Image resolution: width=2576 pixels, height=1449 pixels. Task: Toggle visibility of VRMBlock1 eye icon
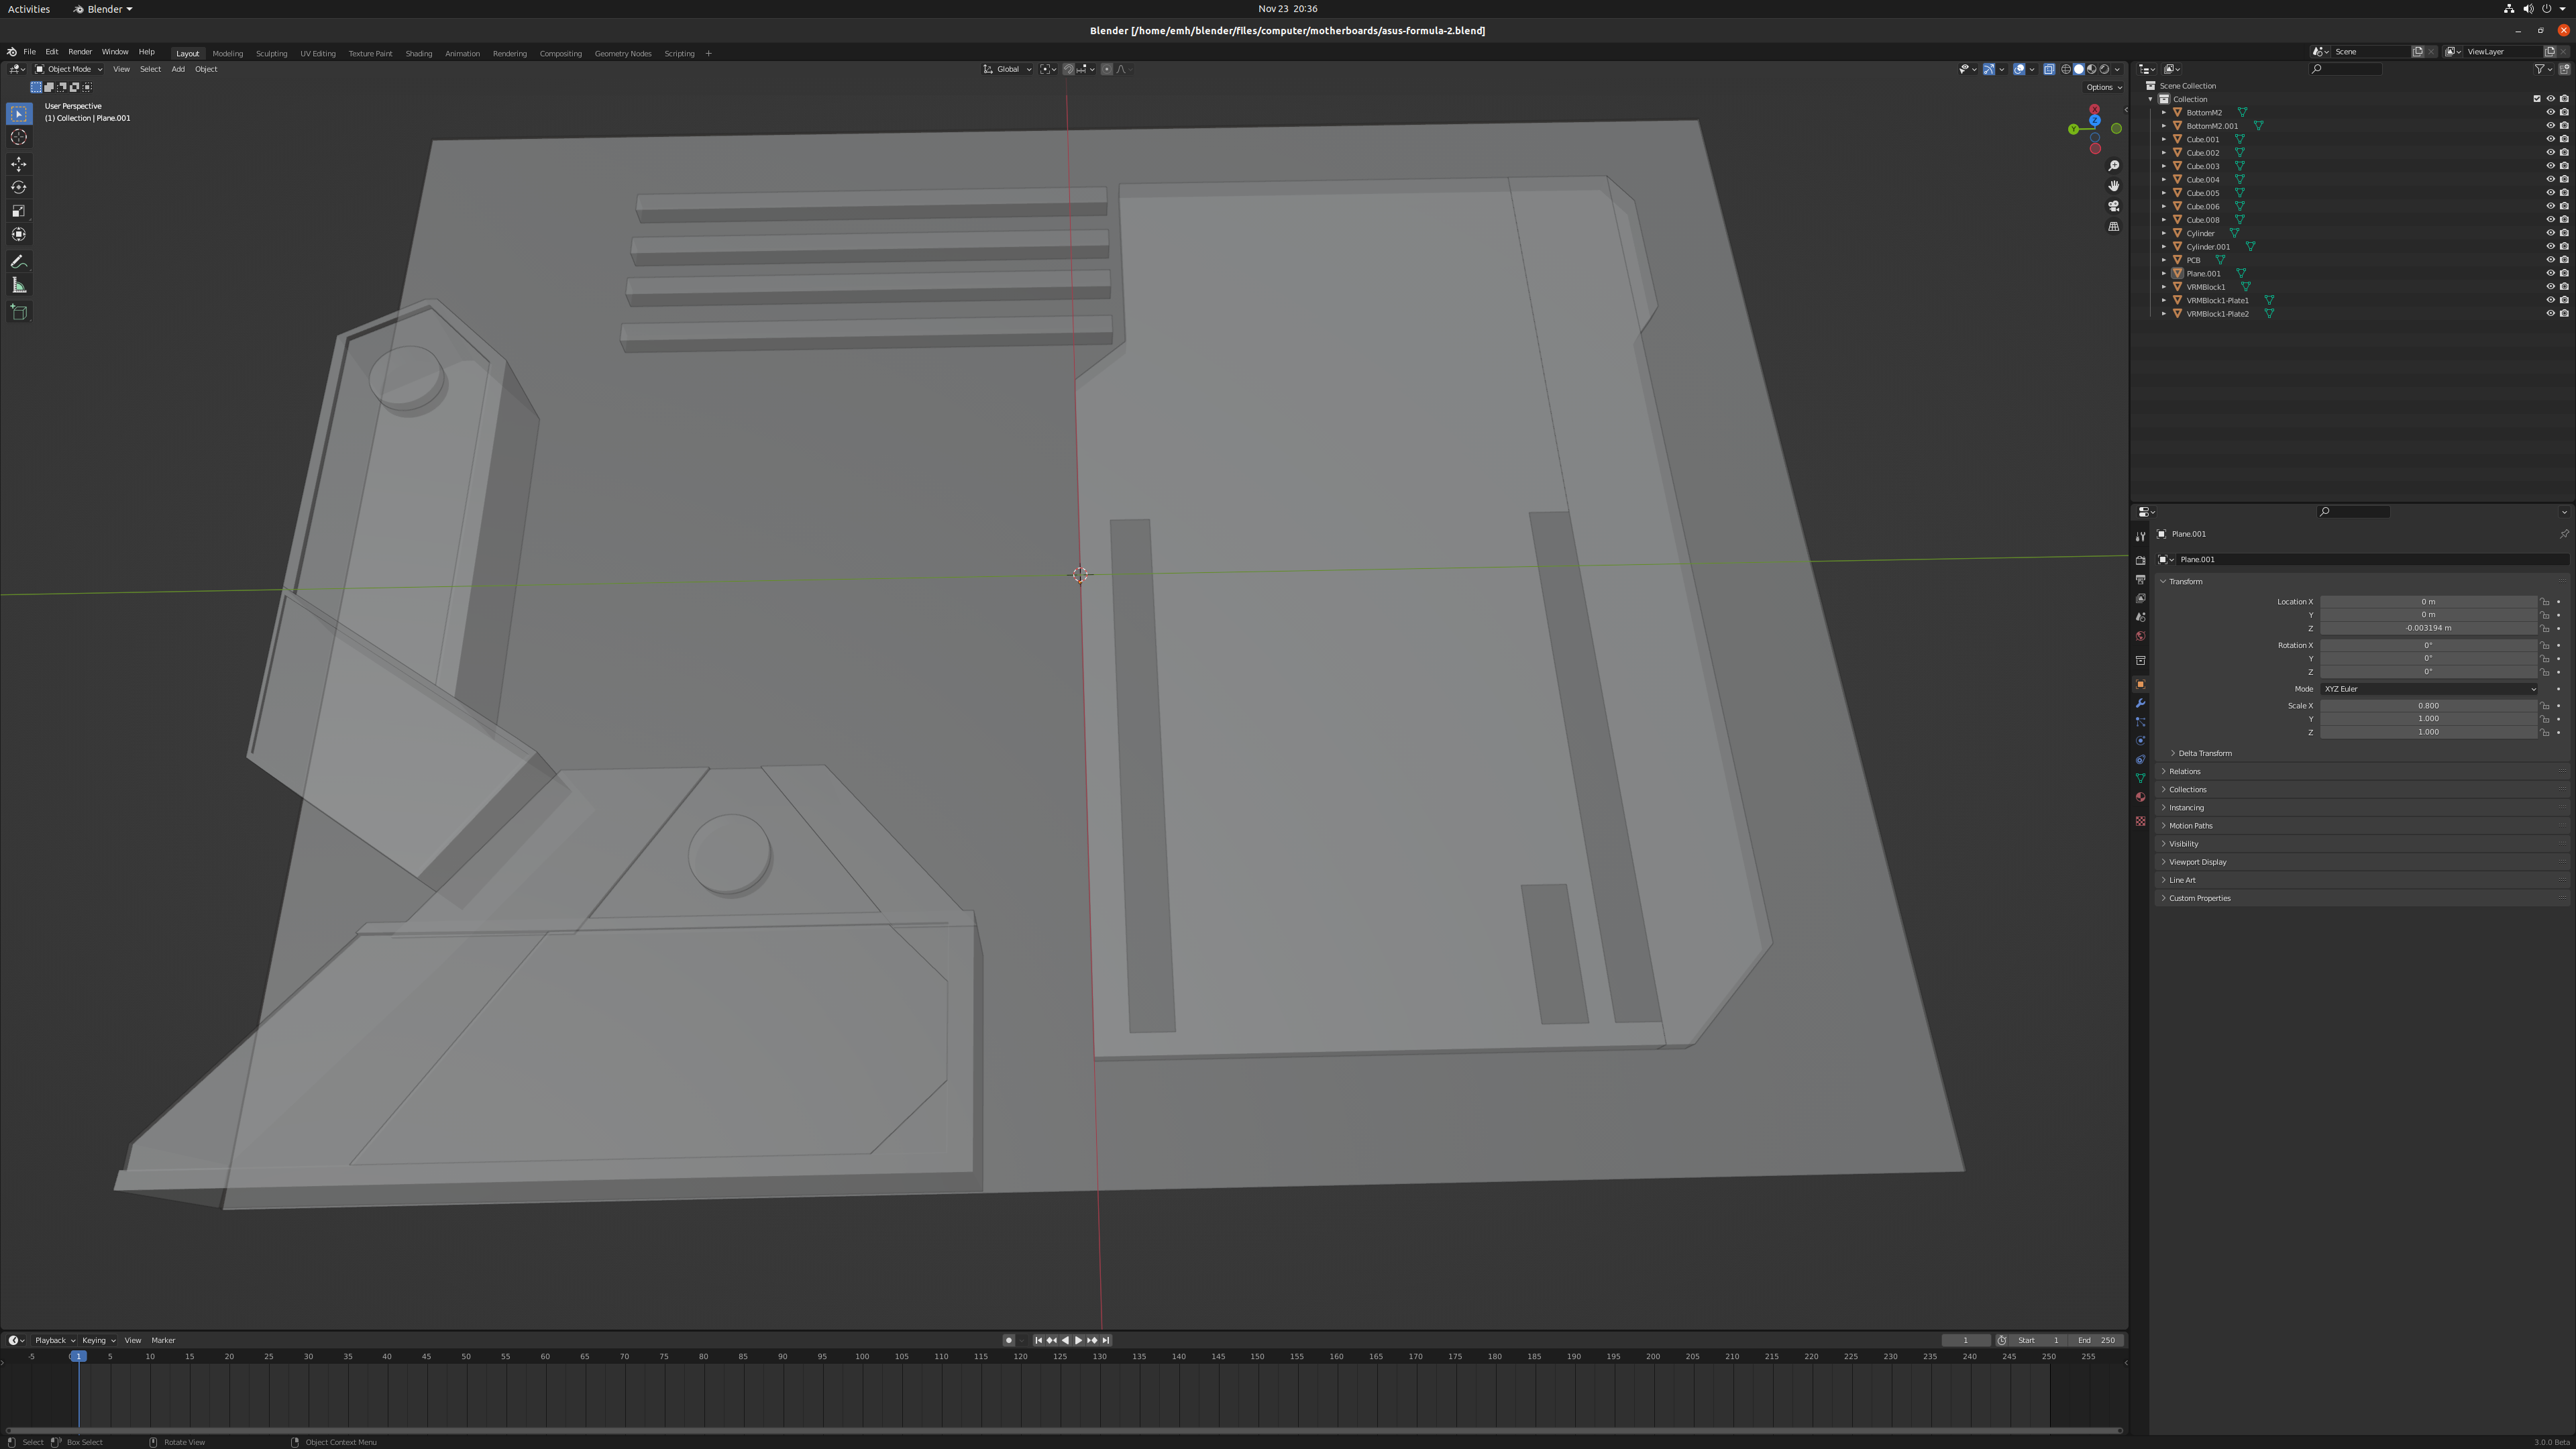point(2550,287)
